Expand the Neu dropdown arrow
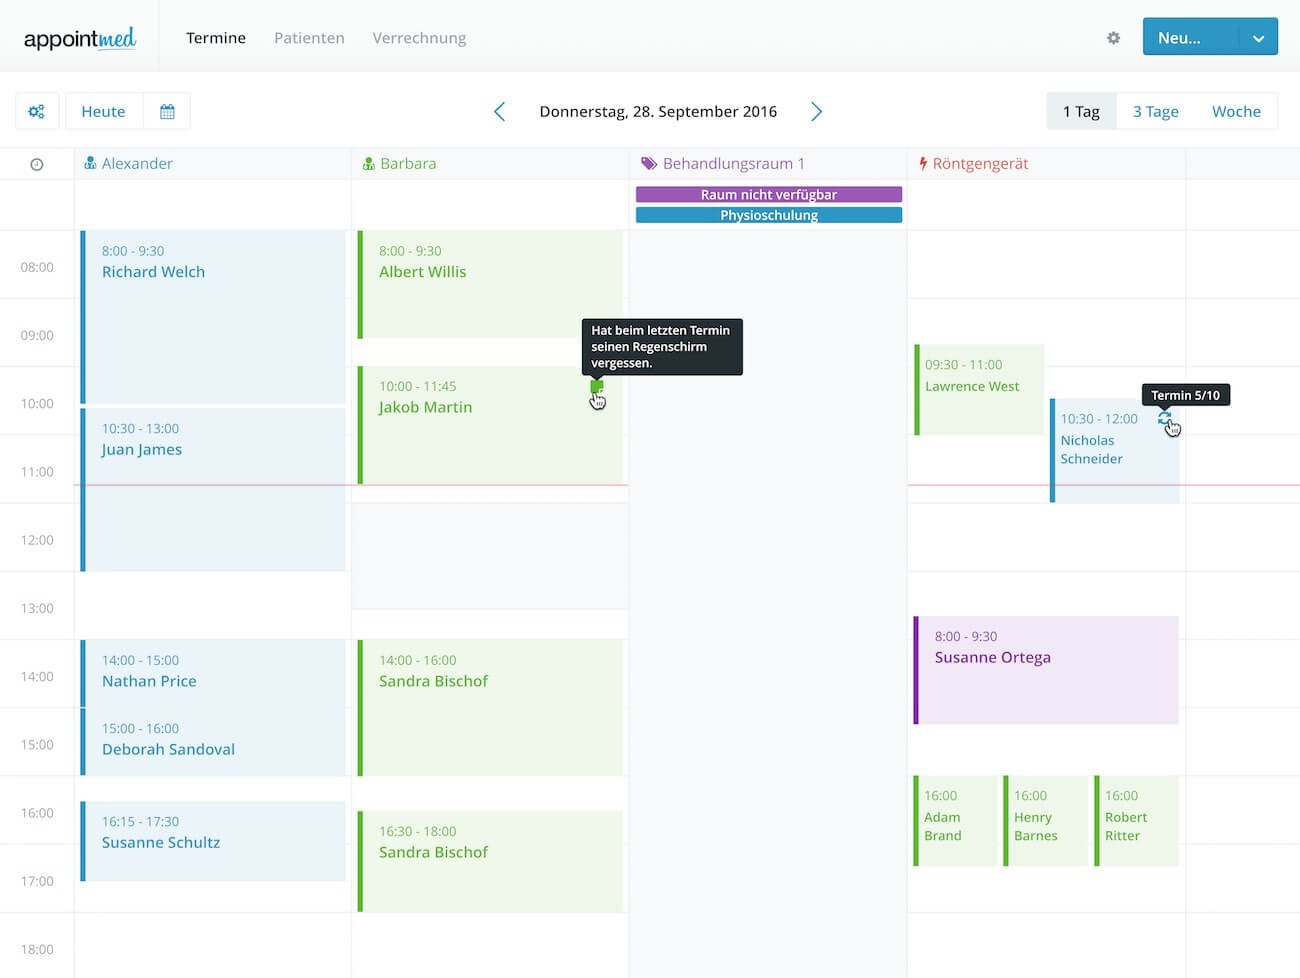The height and width of the screenshot is (978, 1300). [x=1258, y=38]
